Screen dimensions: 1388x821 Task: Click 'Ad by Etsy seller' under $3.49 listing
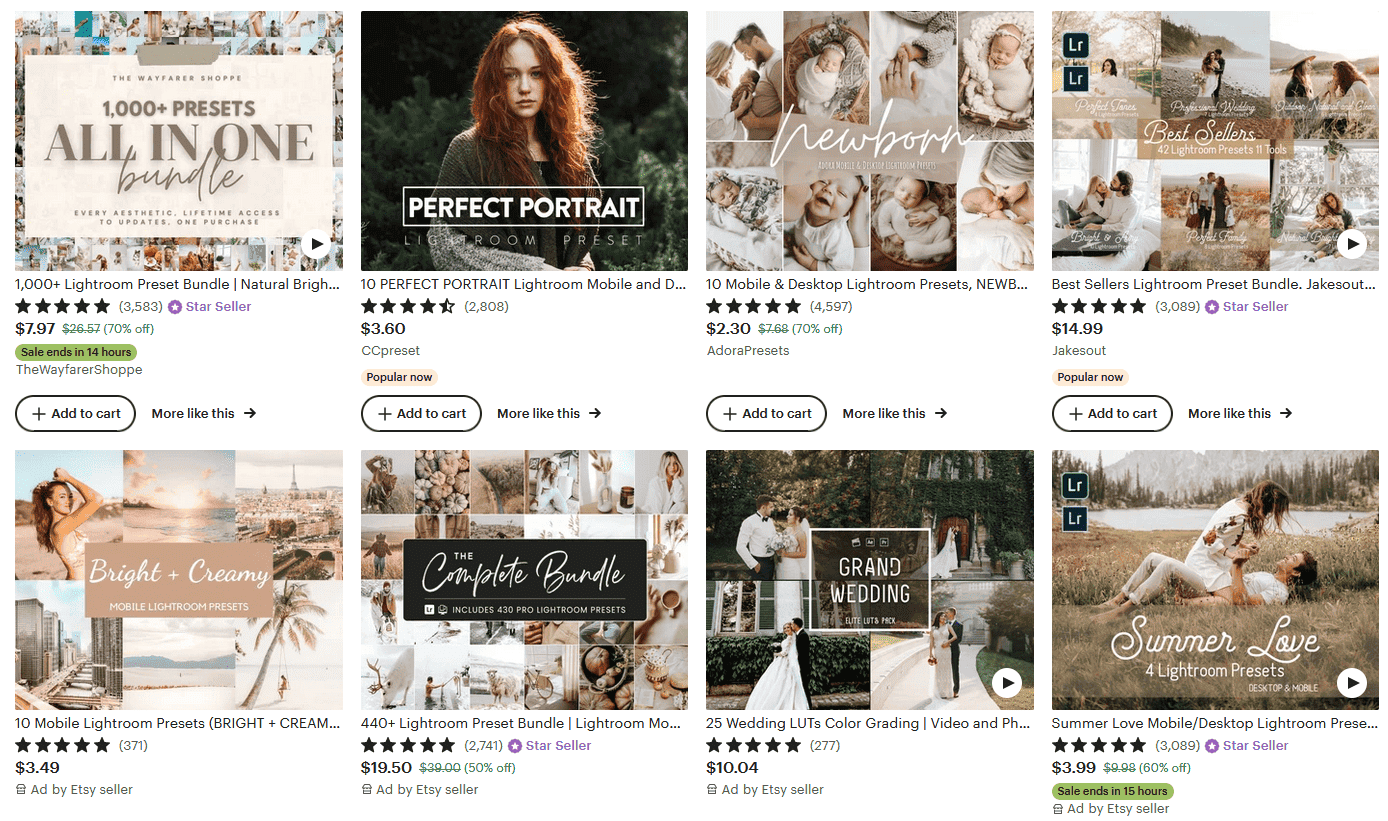point(74,789)
